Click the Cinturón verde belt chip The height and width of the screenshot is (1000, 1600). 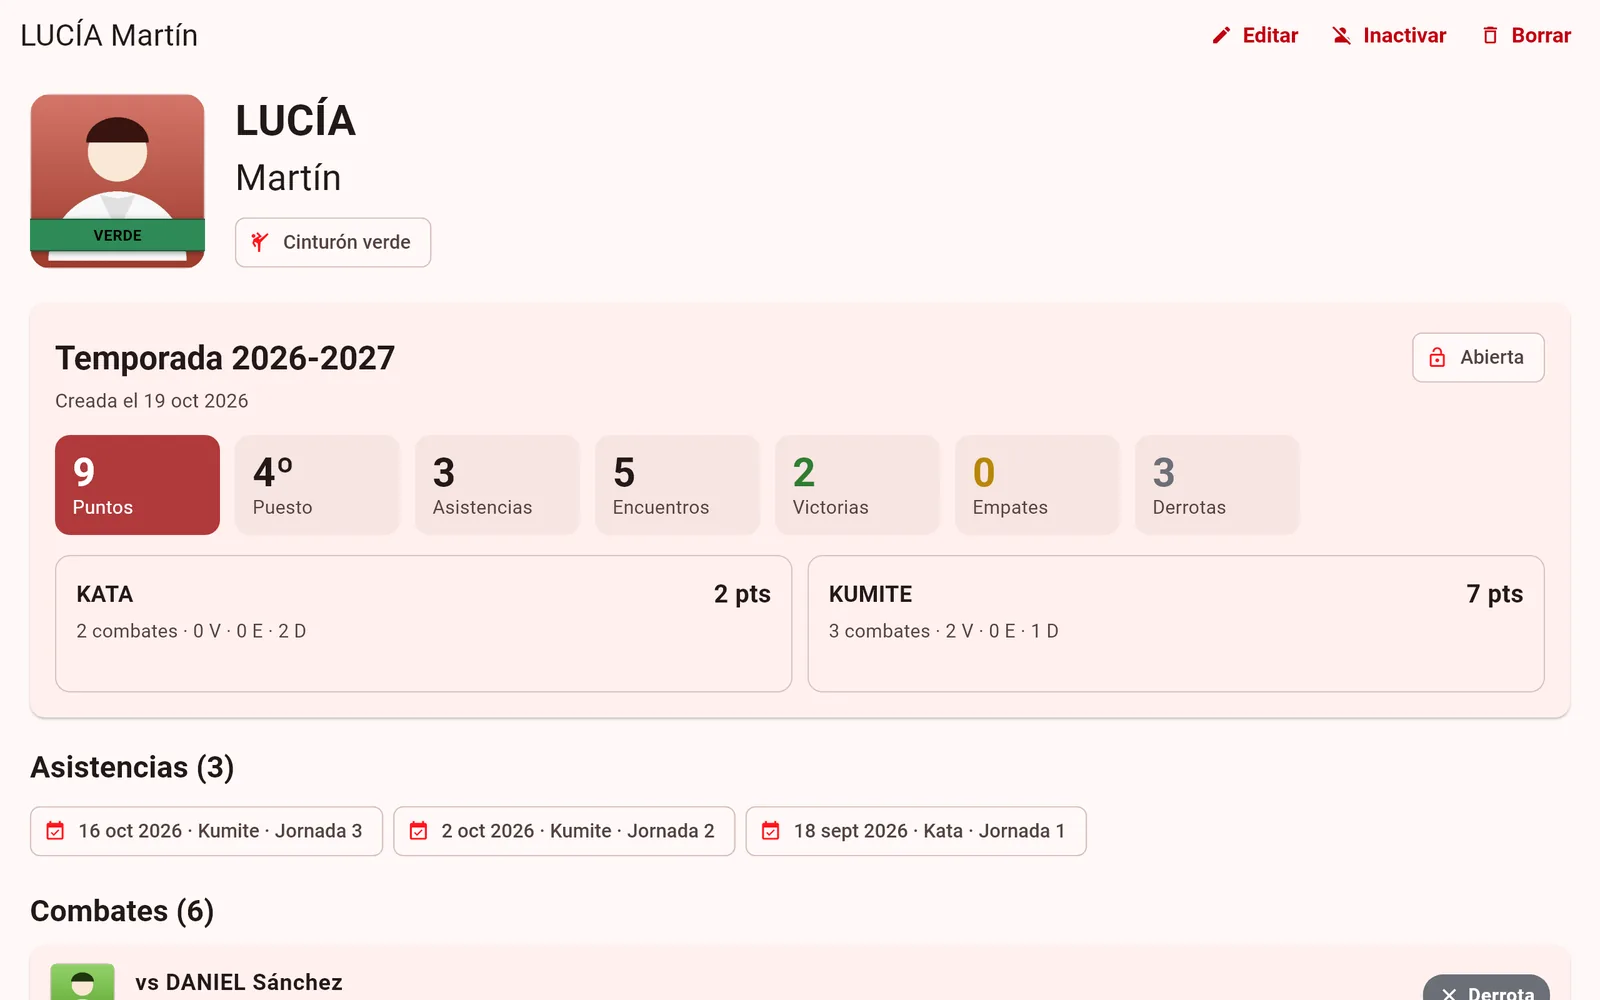(333, 242)
